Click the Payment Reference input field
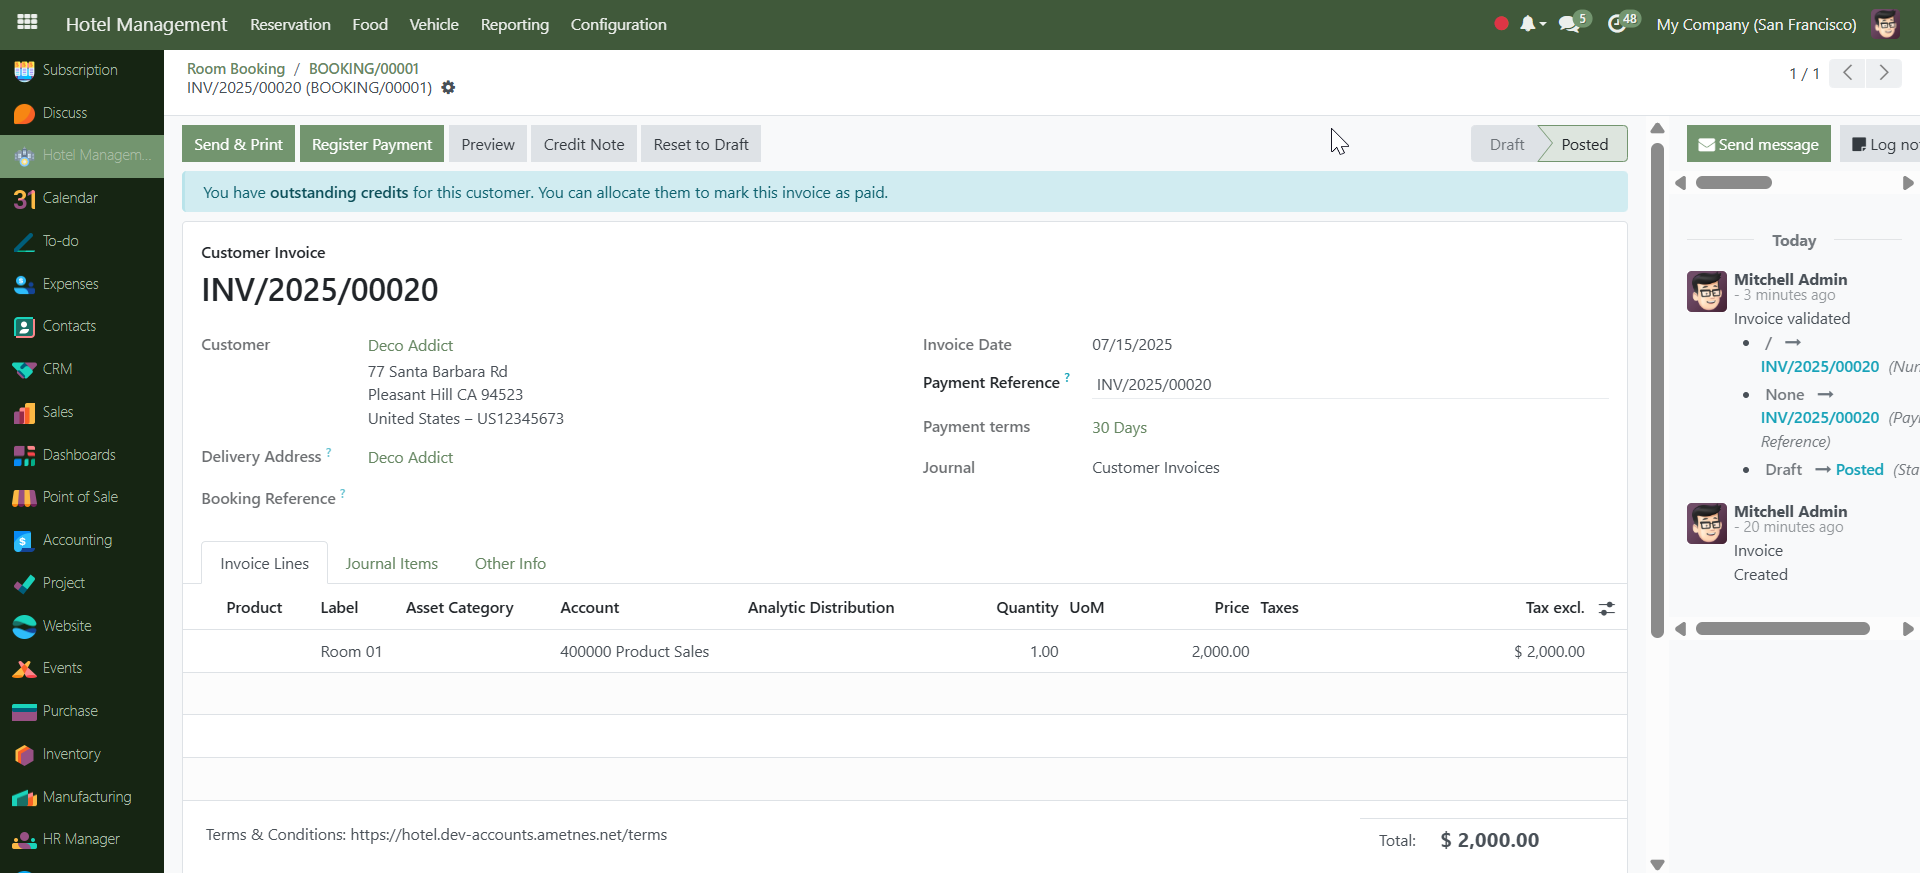The image size is (1920, 873). [1350, 384]
